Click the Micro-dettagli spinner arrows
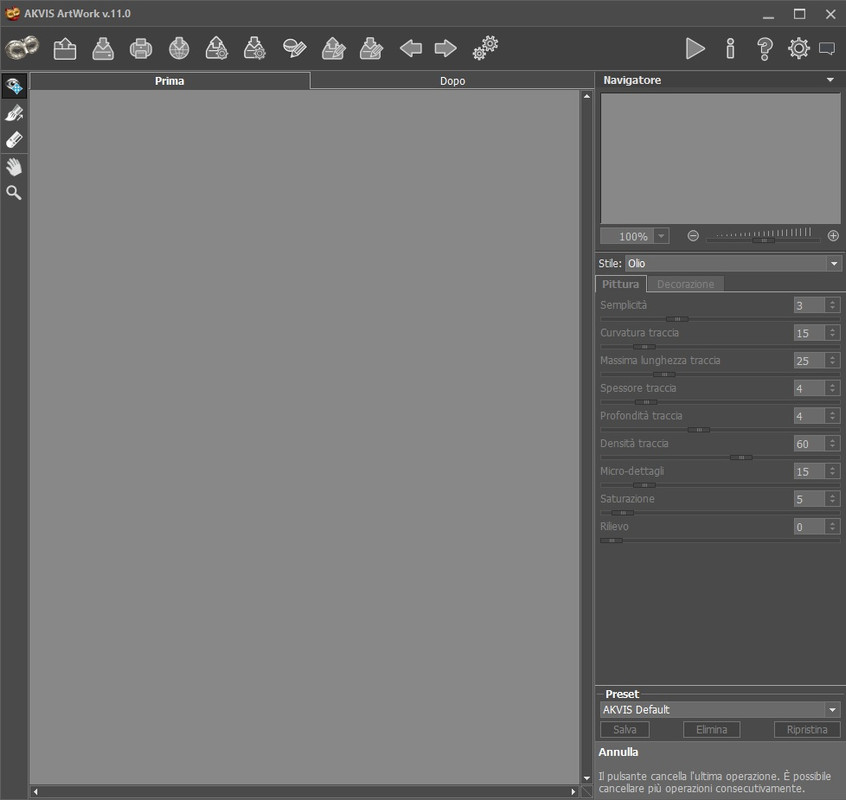The height and width of the screenshot is (800, 846). tap(833, 471)
